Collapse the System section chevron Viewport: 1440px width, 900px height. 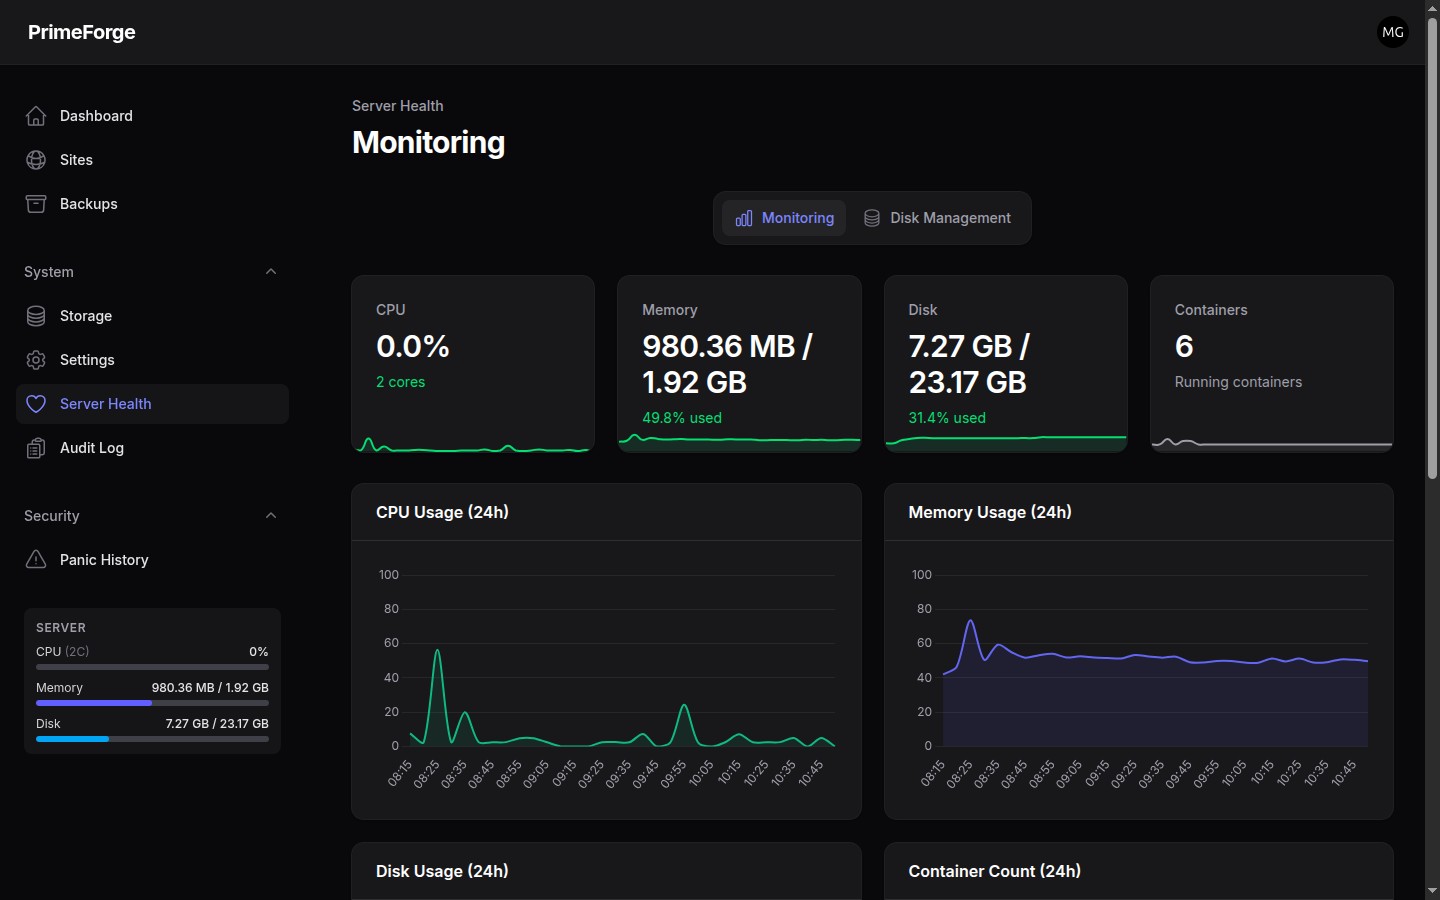[271, 272]
